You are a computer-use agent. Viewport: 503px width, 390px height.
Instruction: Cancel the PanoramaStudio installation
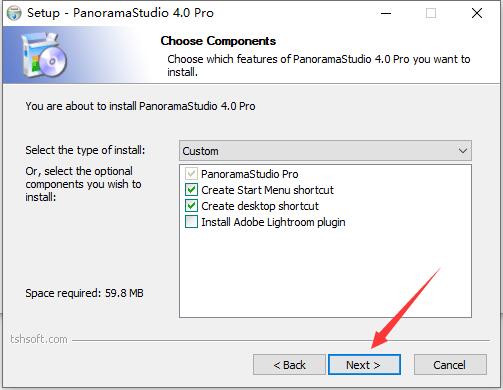tap(450, 365)
